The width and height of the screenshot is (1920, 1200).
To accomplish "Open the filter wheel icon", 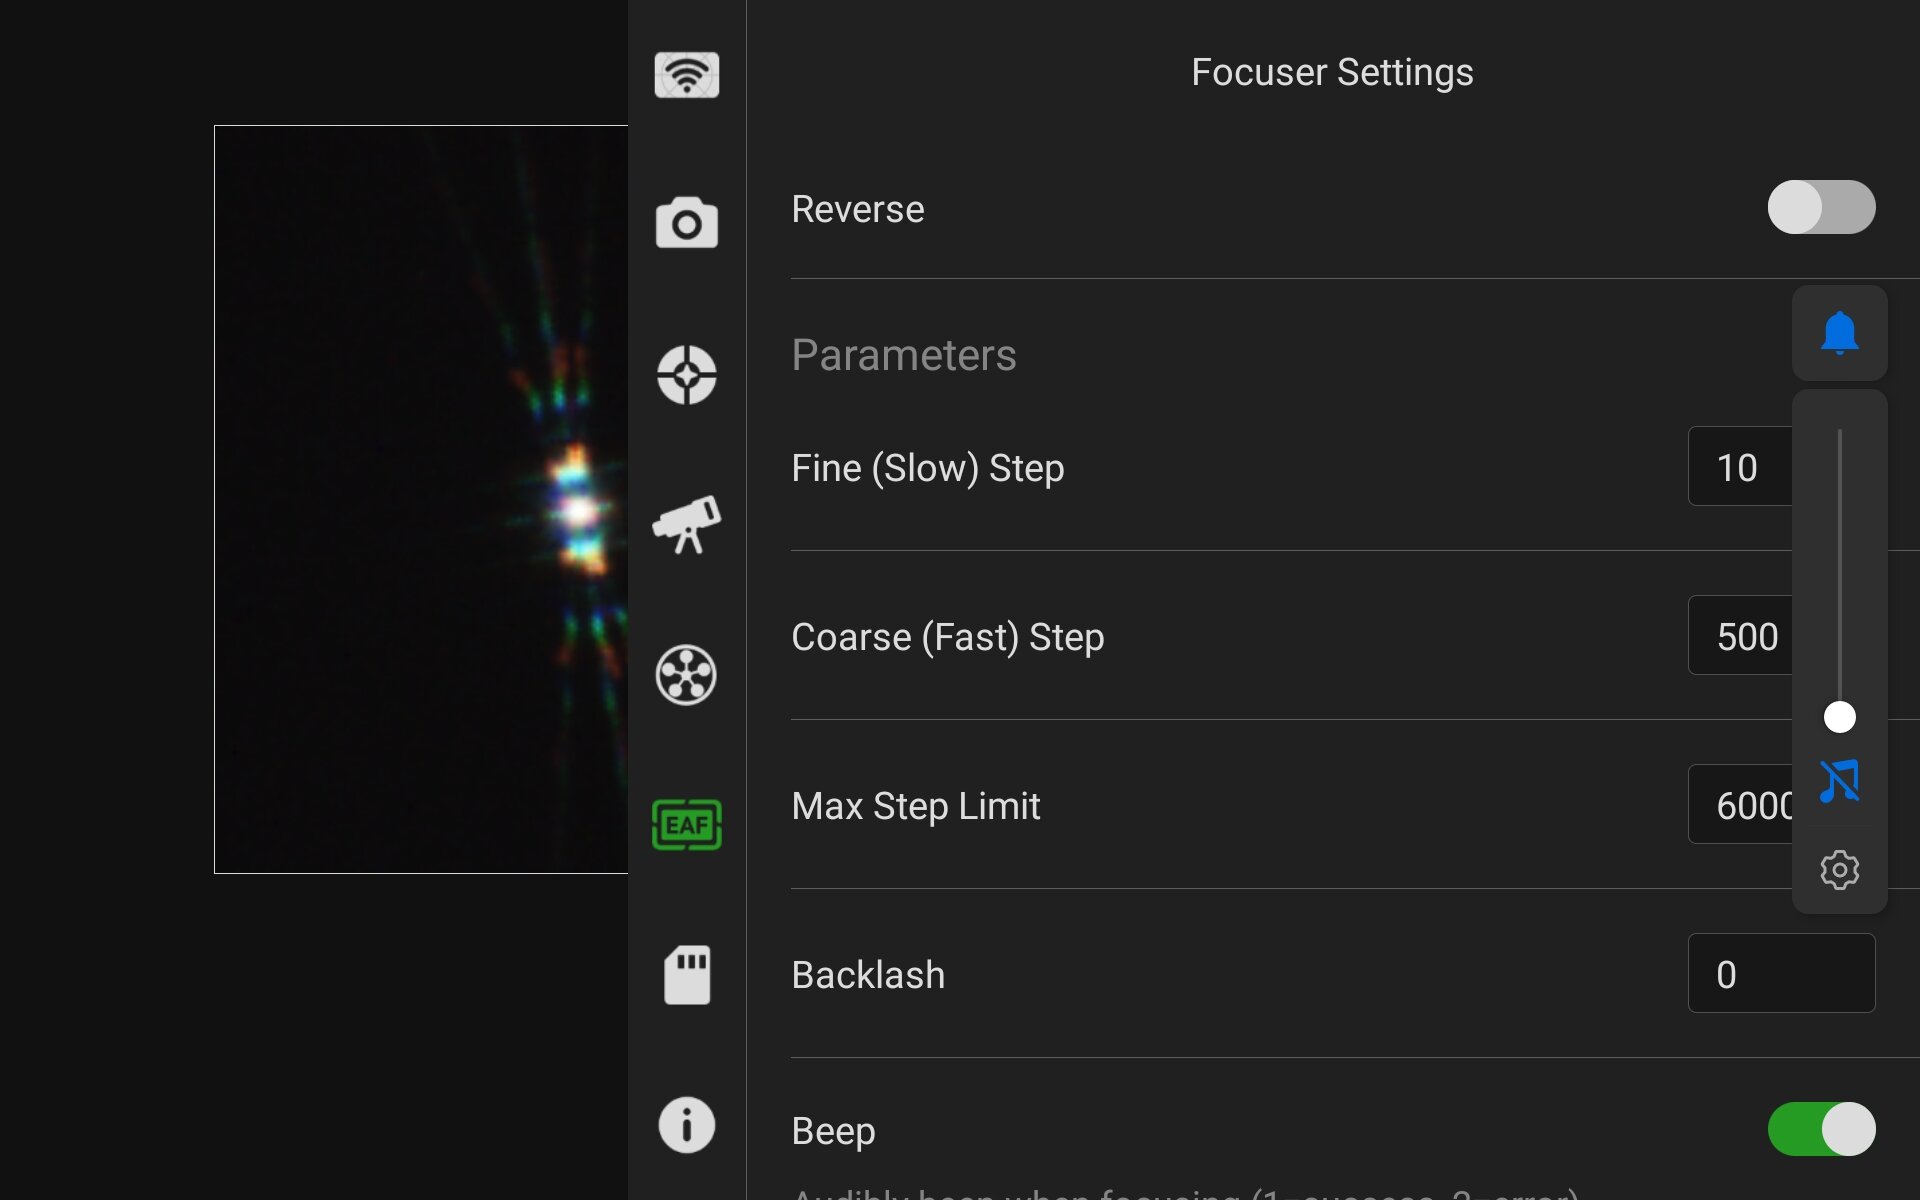I will 686,675.
